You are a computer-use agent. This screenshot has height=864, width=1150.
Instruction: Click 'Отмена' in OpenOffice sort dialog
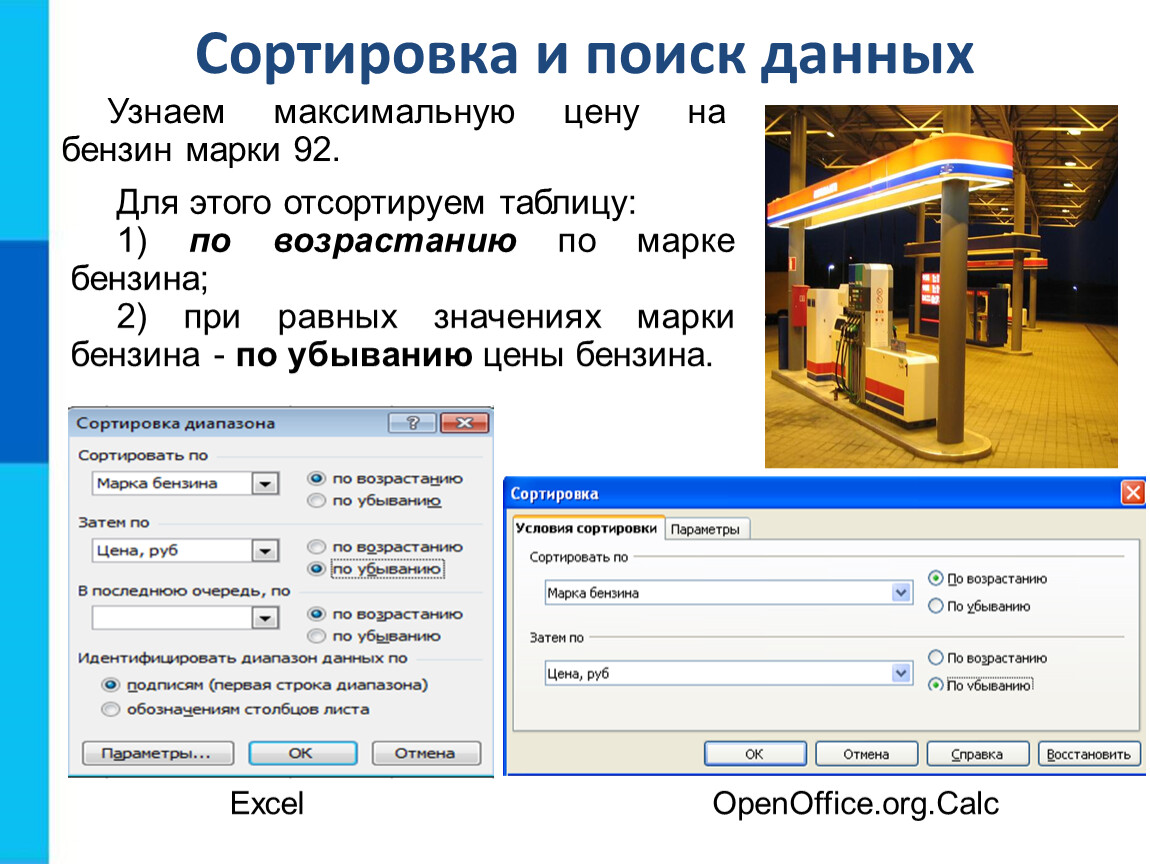pos(866,754)
